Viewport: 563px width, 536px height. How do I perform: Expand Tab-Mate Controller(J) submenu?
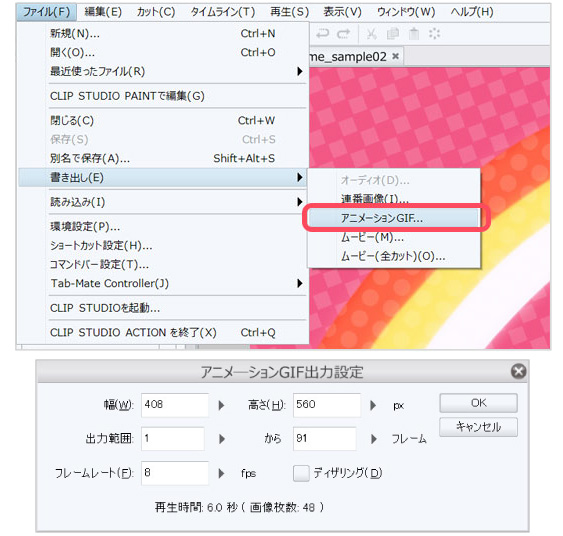coord(163,284)
